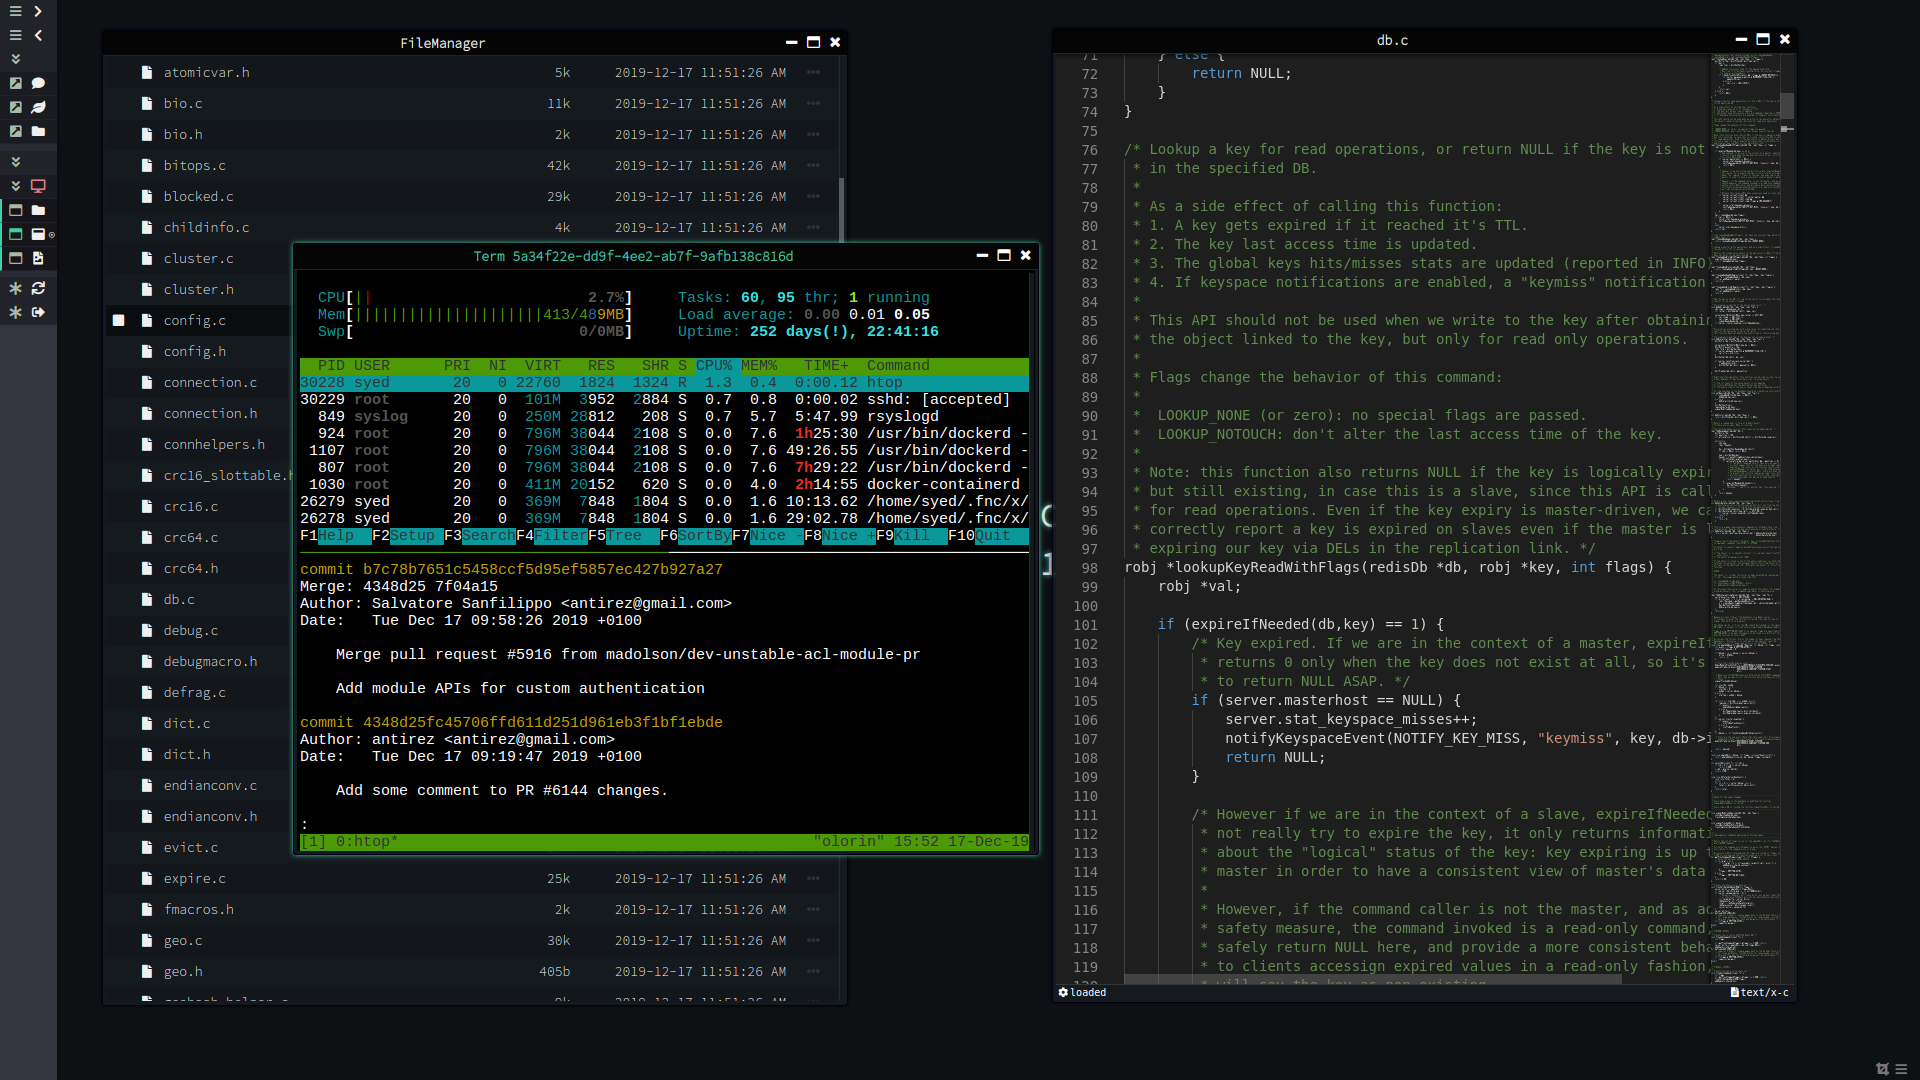Sort htop by the CPU% column header
The image size is (1920, 1080).
[714, 365]
